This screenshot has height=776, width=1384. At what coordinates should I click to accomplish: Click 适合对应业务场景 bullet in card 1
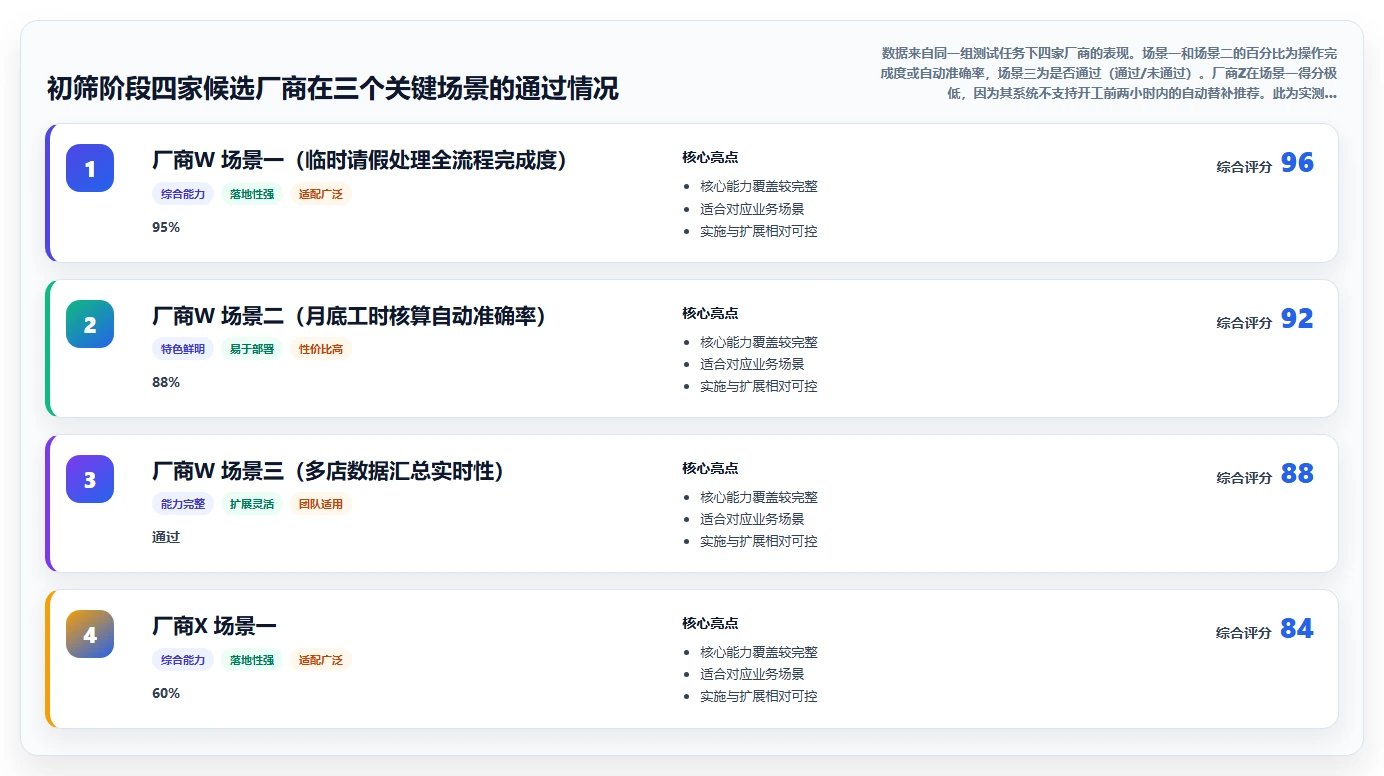tap(752, 209)
